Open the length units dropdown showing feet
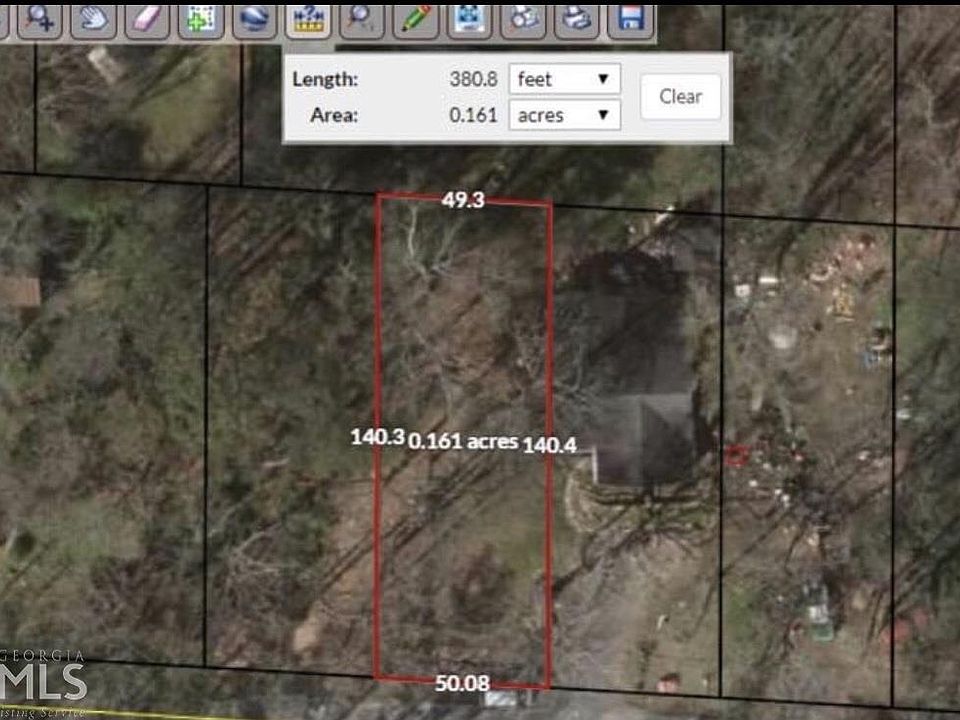The height and width of the screenshot is (720, 960). tap(564, 78)
